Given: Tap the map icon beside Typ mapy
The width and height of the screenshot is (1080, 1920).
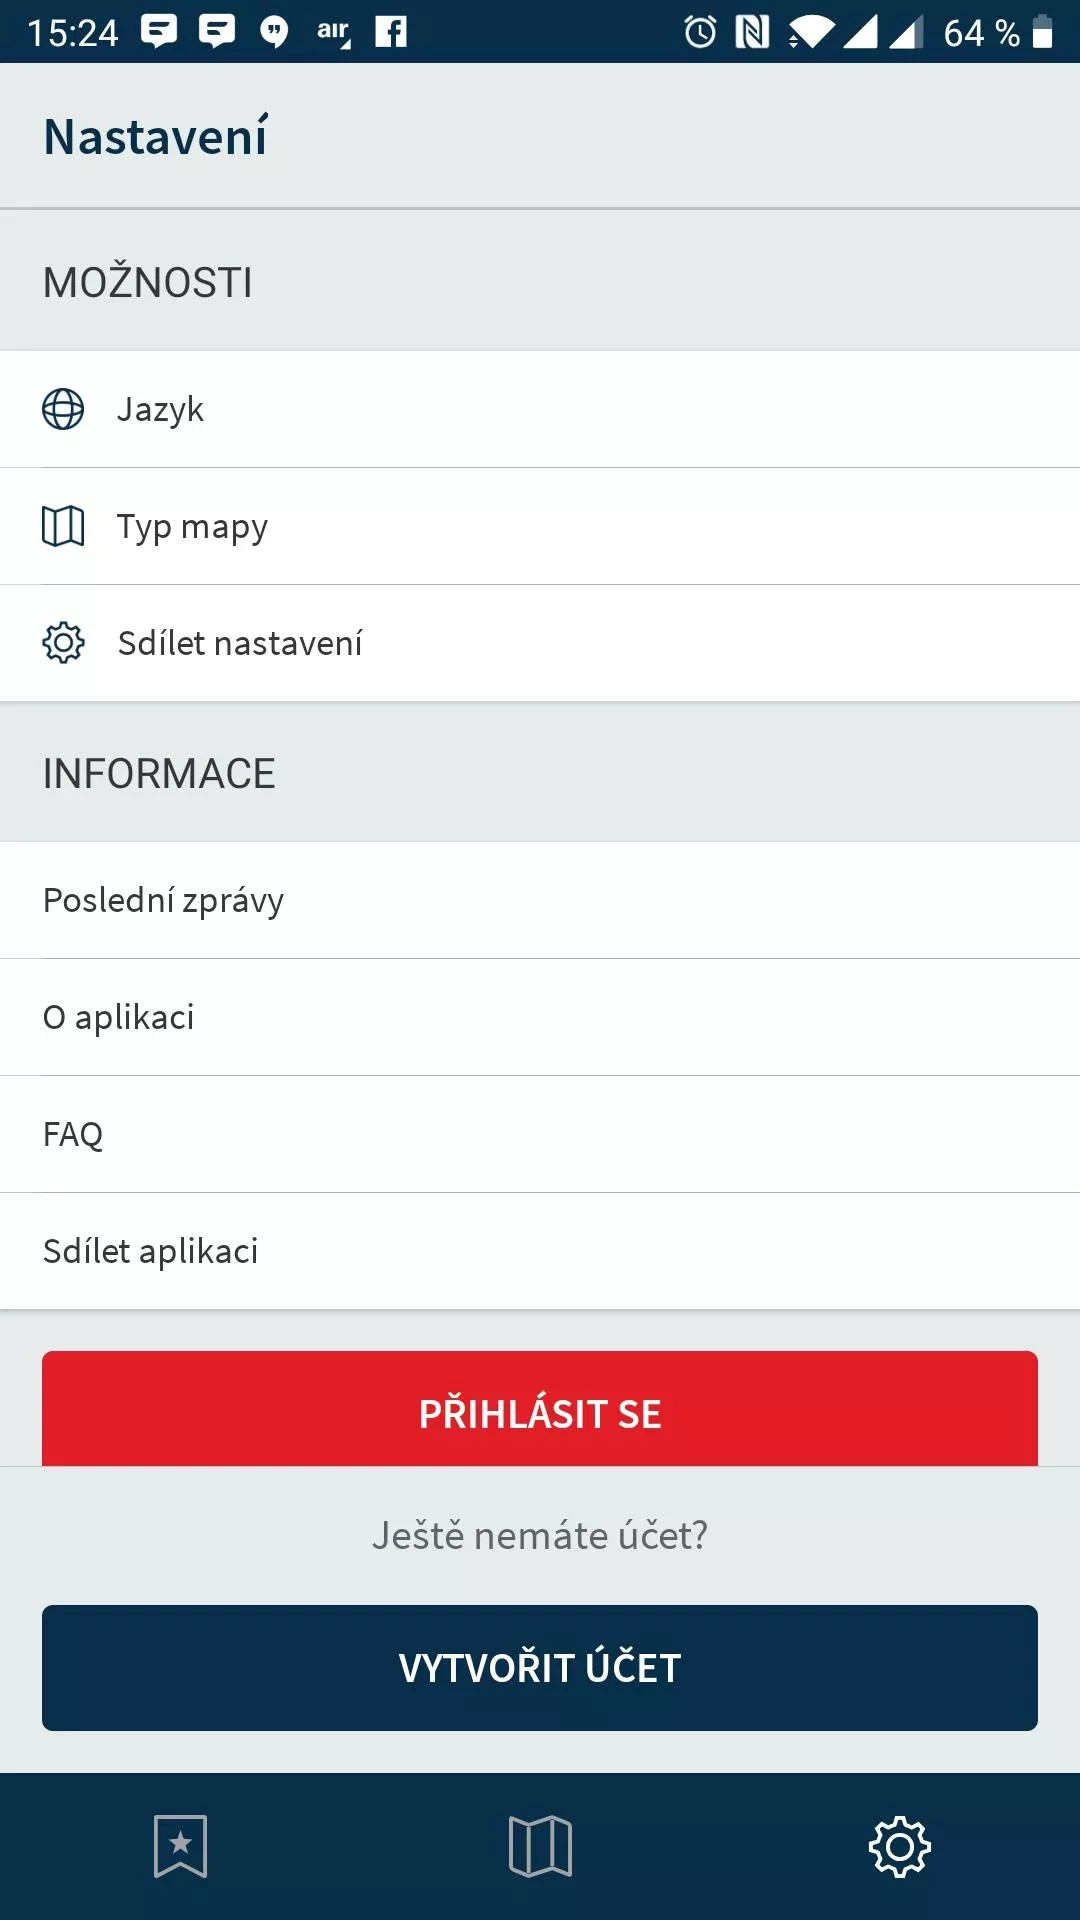Looking at the screenshot, I should (63, 526).
